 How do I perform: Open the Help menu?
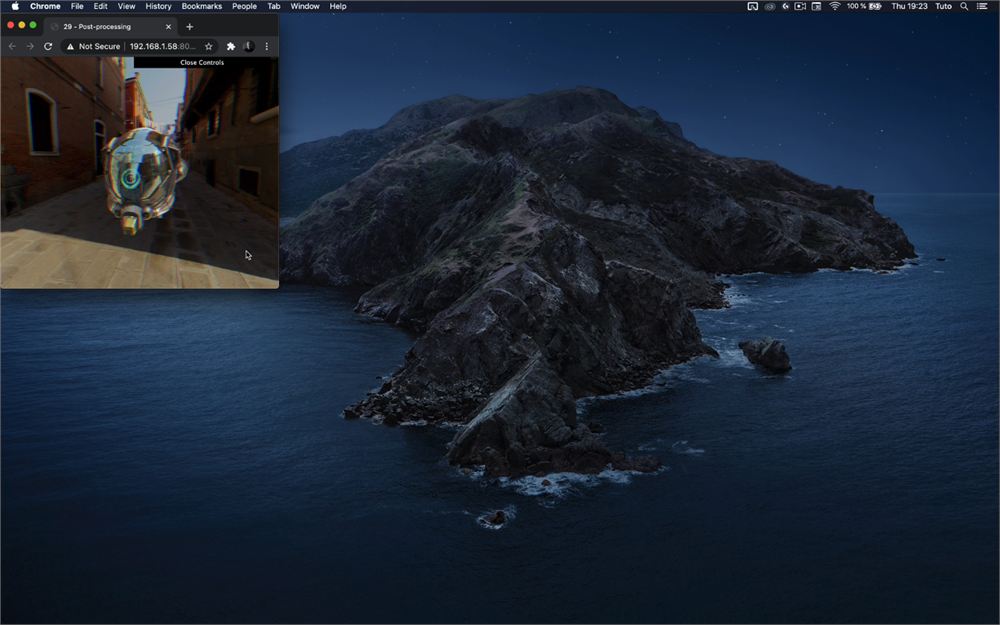pyautogui.click(x=338, y=6)
